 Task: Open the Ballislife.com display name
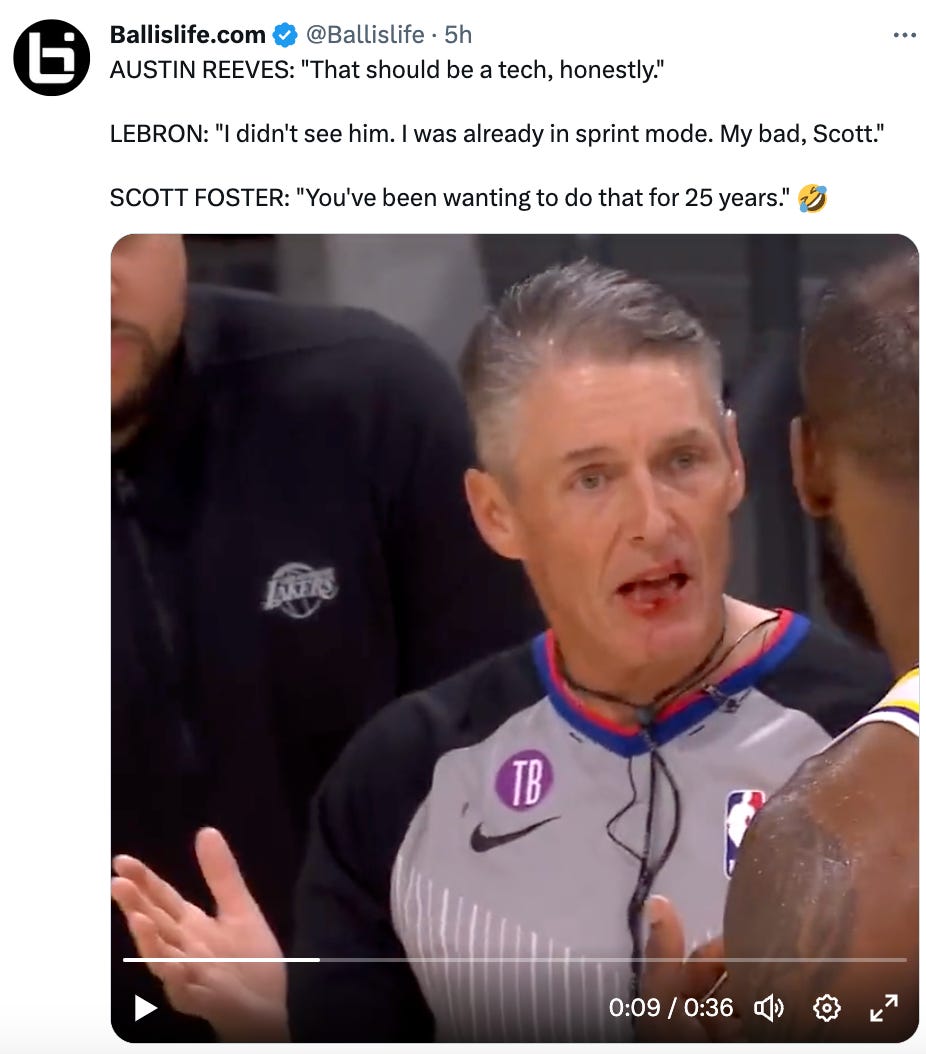pos(187,34)
